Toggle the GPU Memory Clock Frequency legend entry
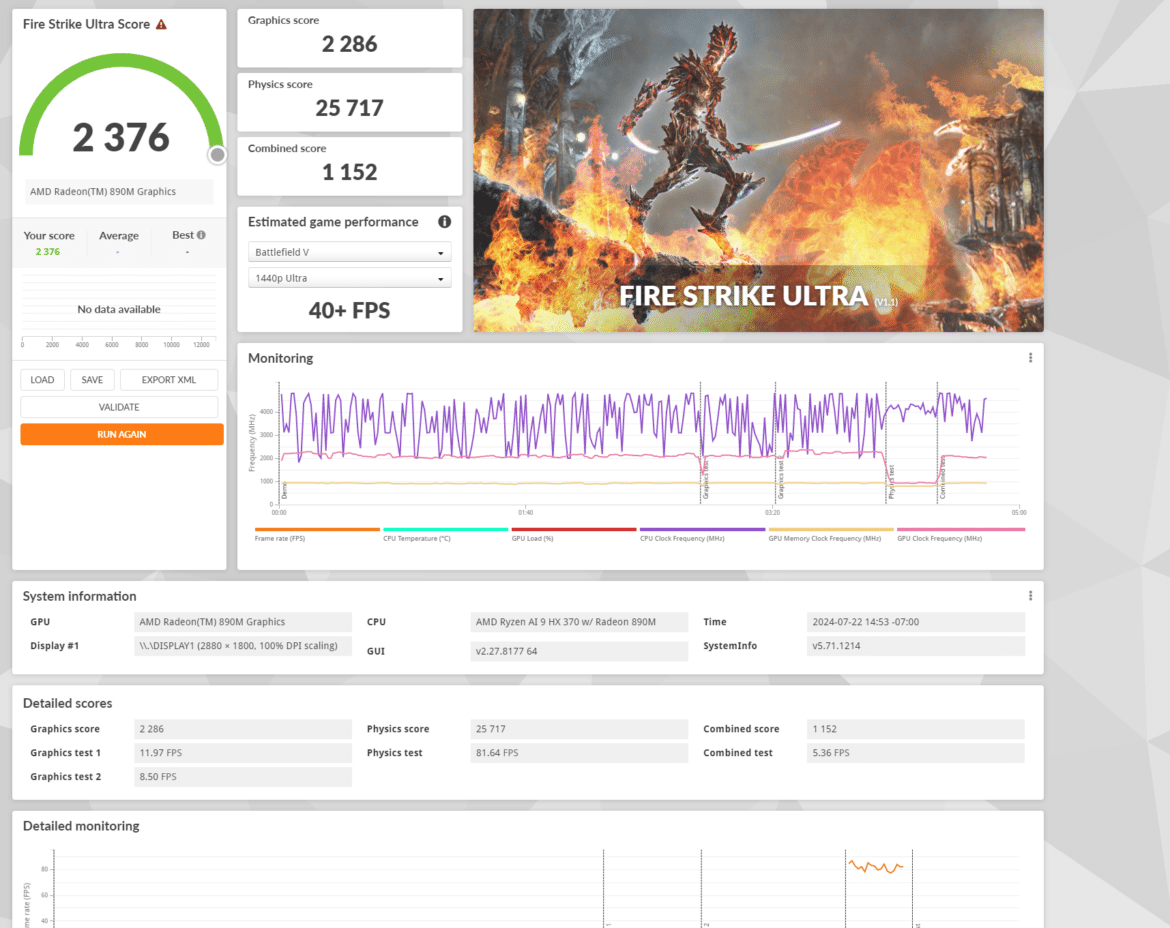 pos(830,535)
